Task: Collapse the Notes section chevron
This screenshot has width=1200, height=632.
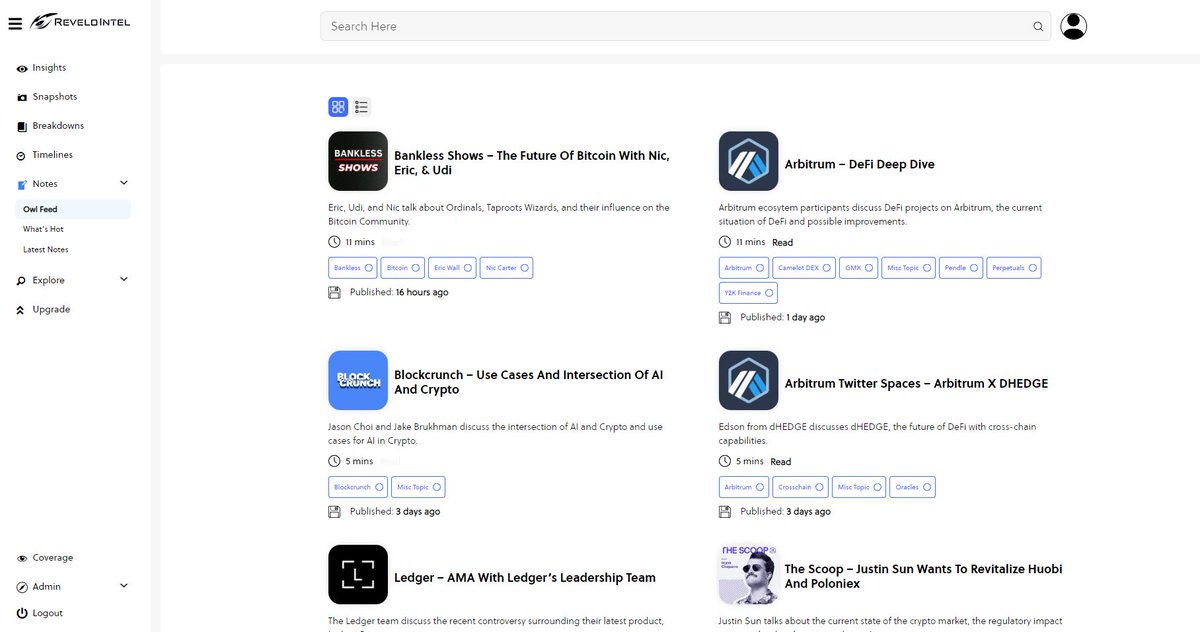Action: [124, 183]
